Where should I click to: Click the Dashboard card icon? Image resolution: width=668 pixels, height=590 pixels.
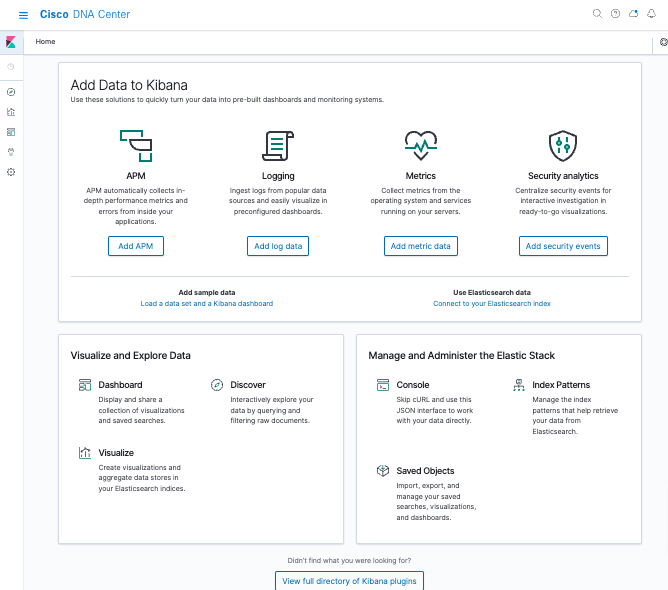(85, 385)
